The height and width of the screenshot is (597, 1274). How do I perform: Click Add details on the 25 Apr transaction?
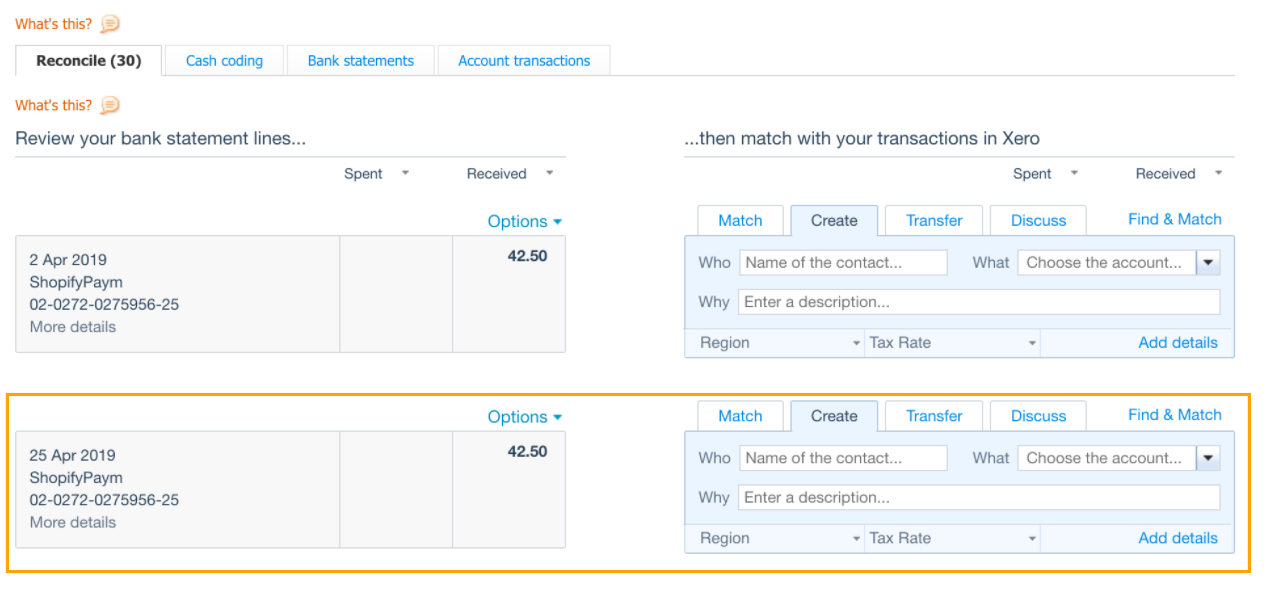(x=1177, y=538)
